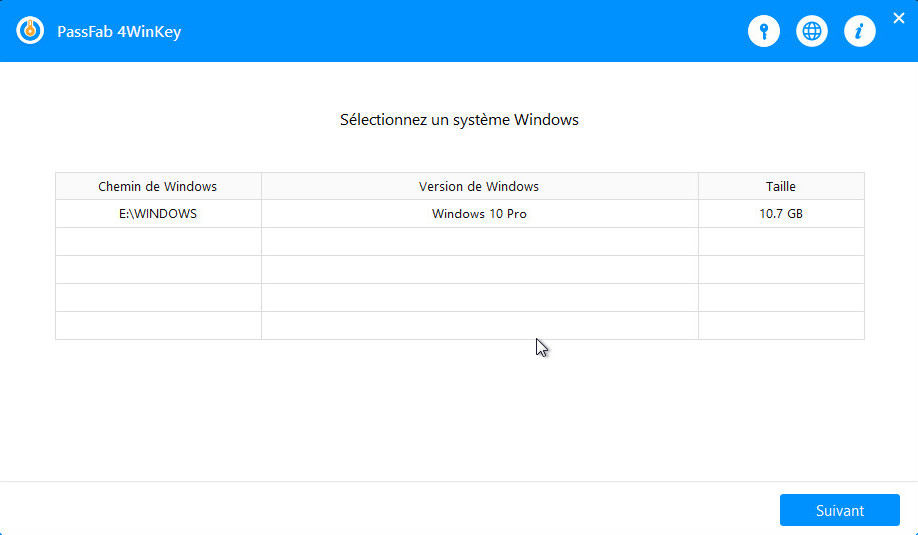Open the globe language selector icon
The height and width of the screenshot is (535, 918).
pos(811,31)
